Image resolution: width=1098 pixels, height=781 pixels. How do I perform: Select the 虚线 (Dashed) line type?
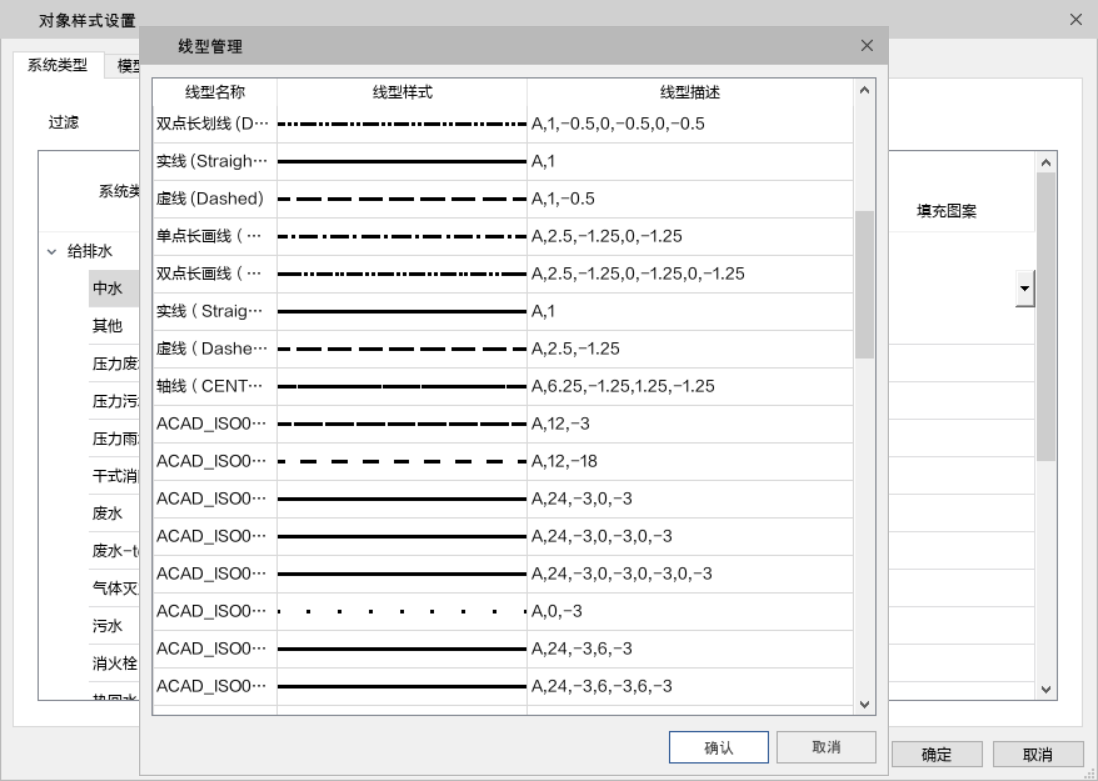pyautogui.click(x=503, y=199)
